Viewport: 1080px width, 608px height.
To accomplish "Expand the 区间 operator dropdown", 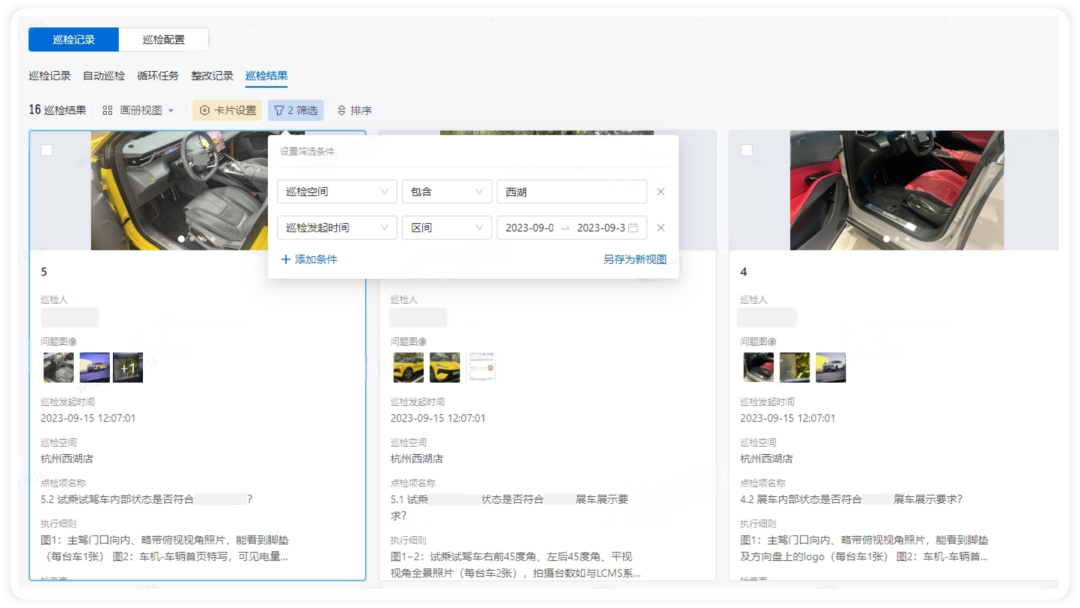I will tap(446, 228).
